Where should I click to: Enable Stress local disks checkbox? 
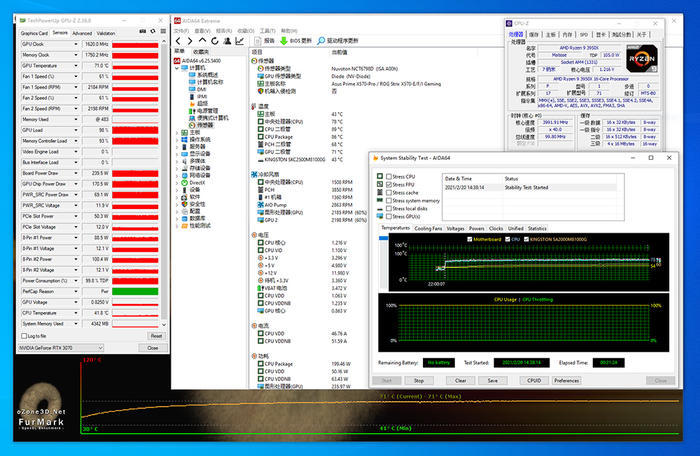pos(389,209)
